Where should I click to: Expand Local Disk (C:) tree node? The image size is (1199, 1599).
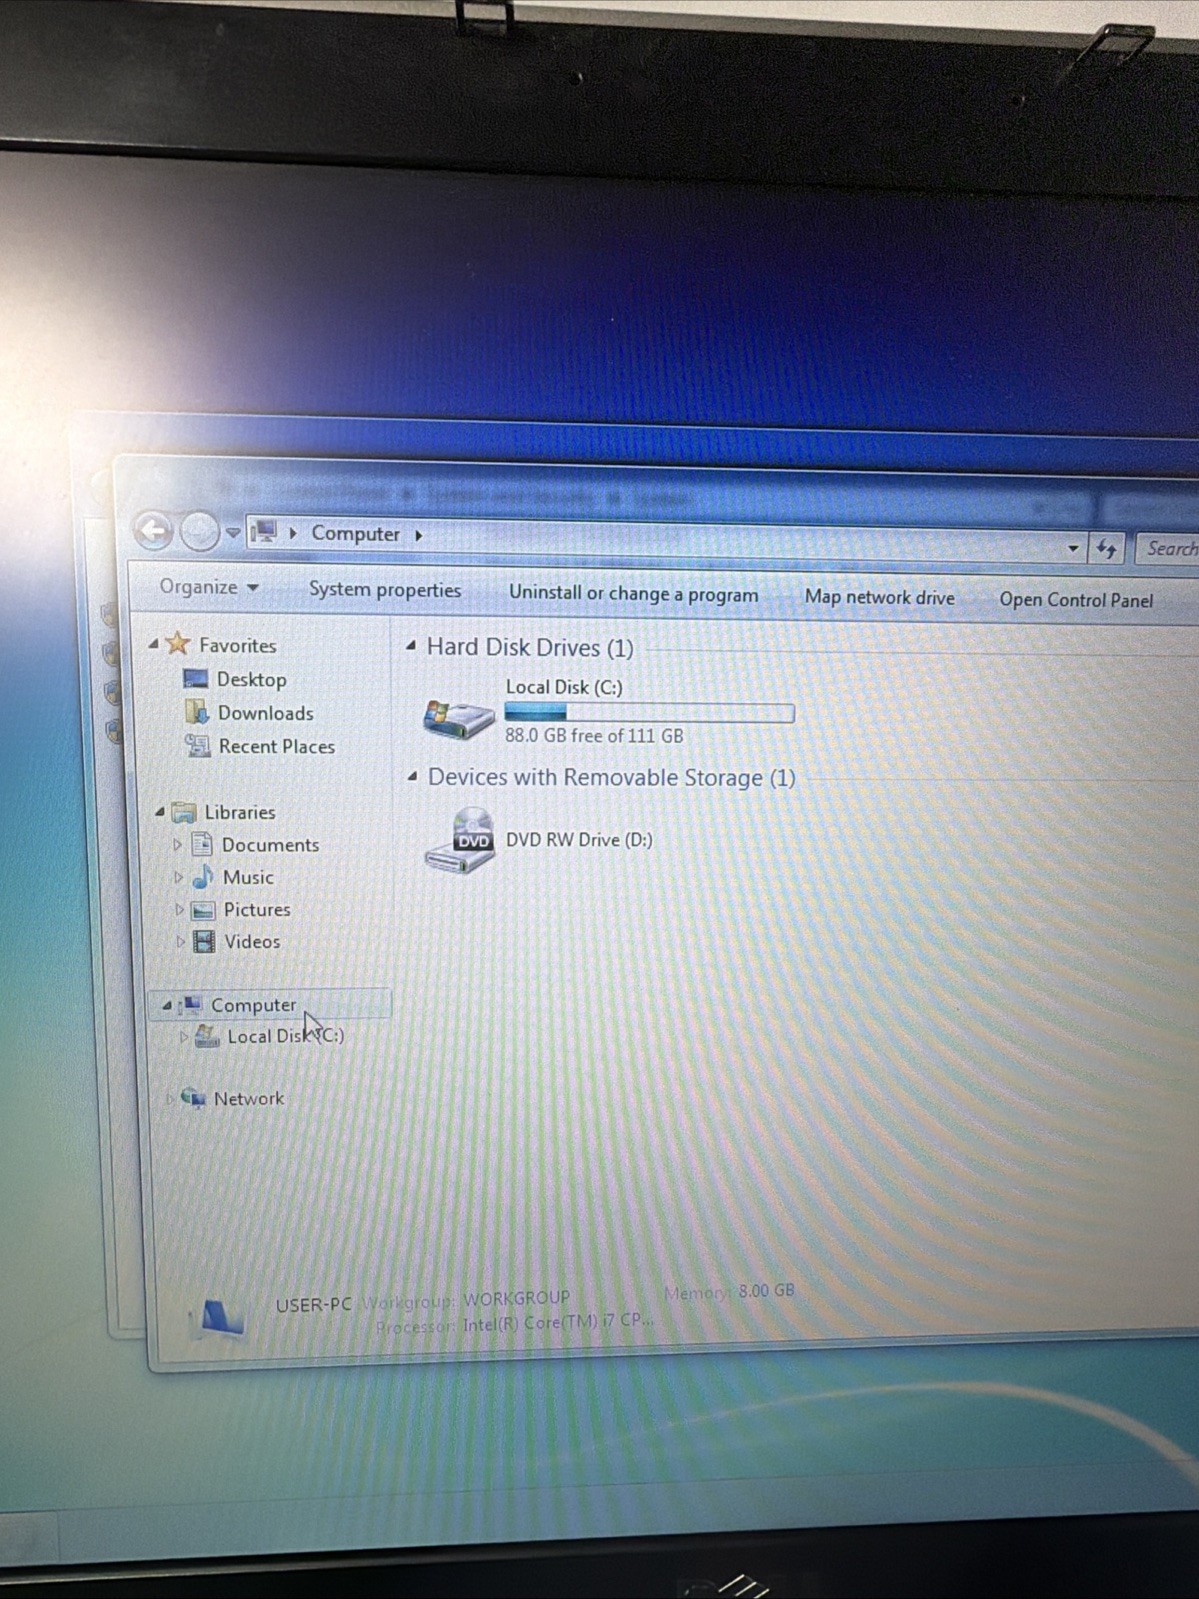click(183, 1037)
